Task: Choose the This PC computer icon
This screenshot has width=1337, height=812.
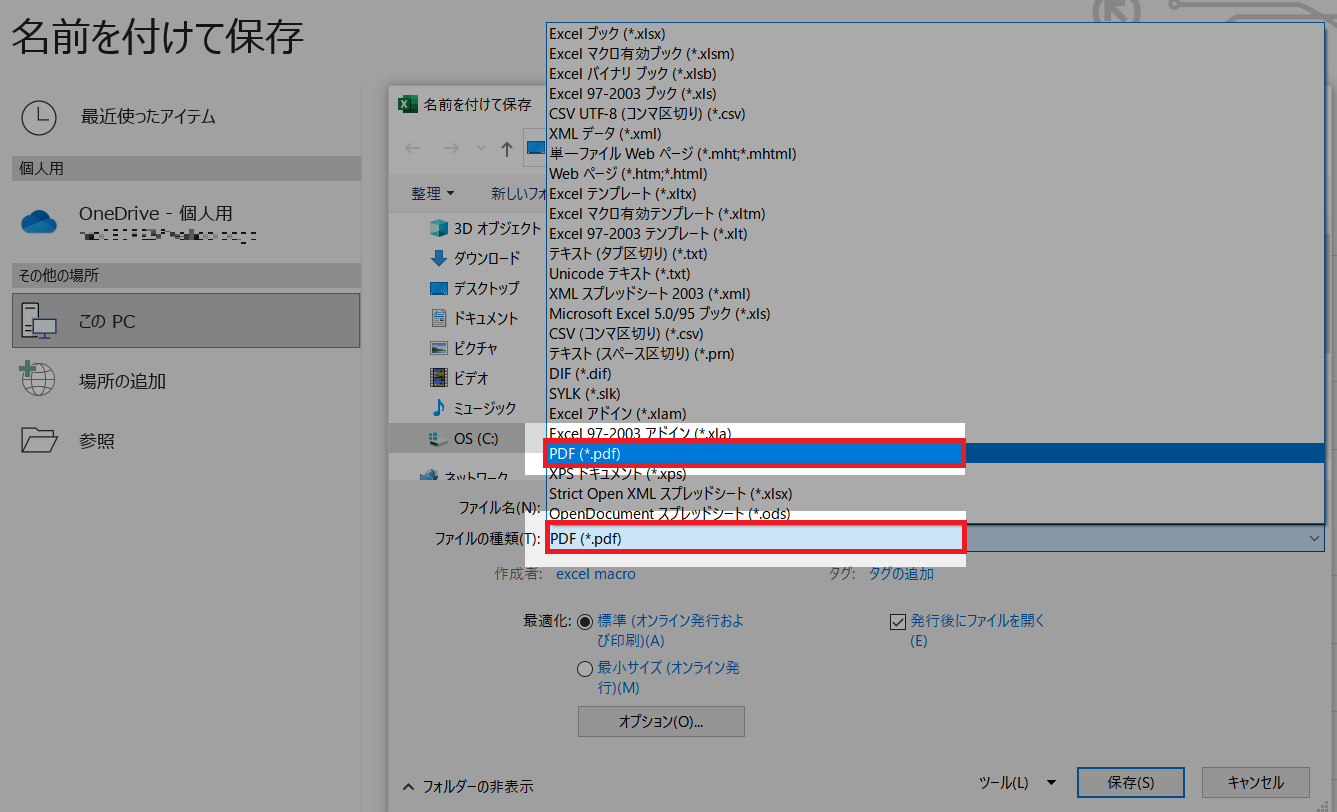Action: pos(40,321)
